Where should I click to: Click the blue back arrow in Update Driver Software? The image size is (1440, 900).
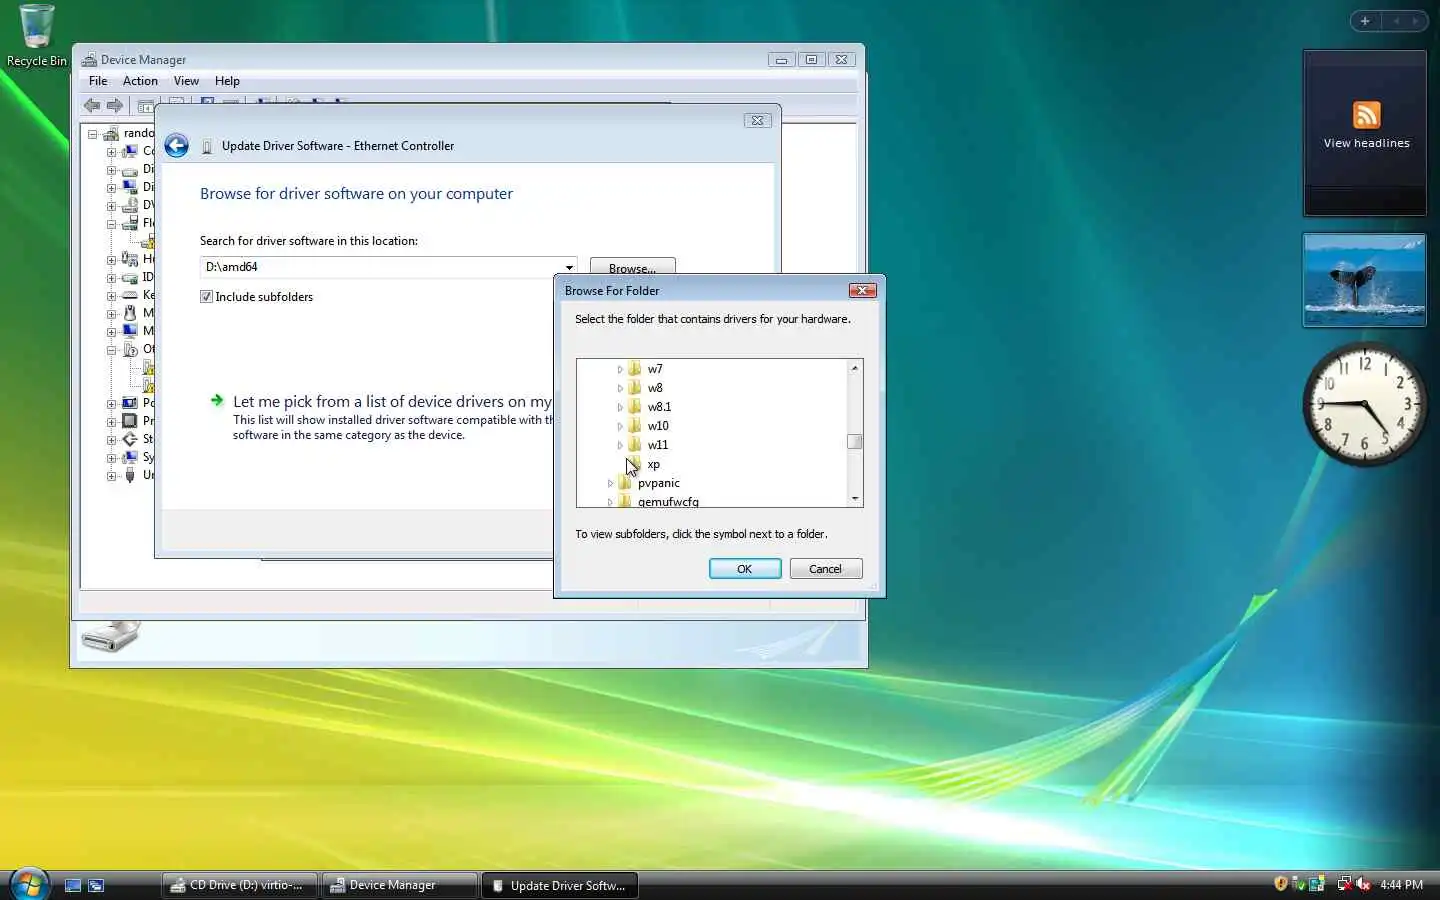tap(176, 146)
